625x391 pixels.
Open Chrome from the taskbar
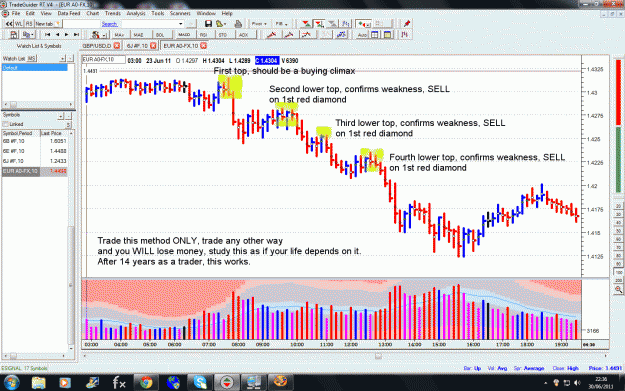(145, 383)
